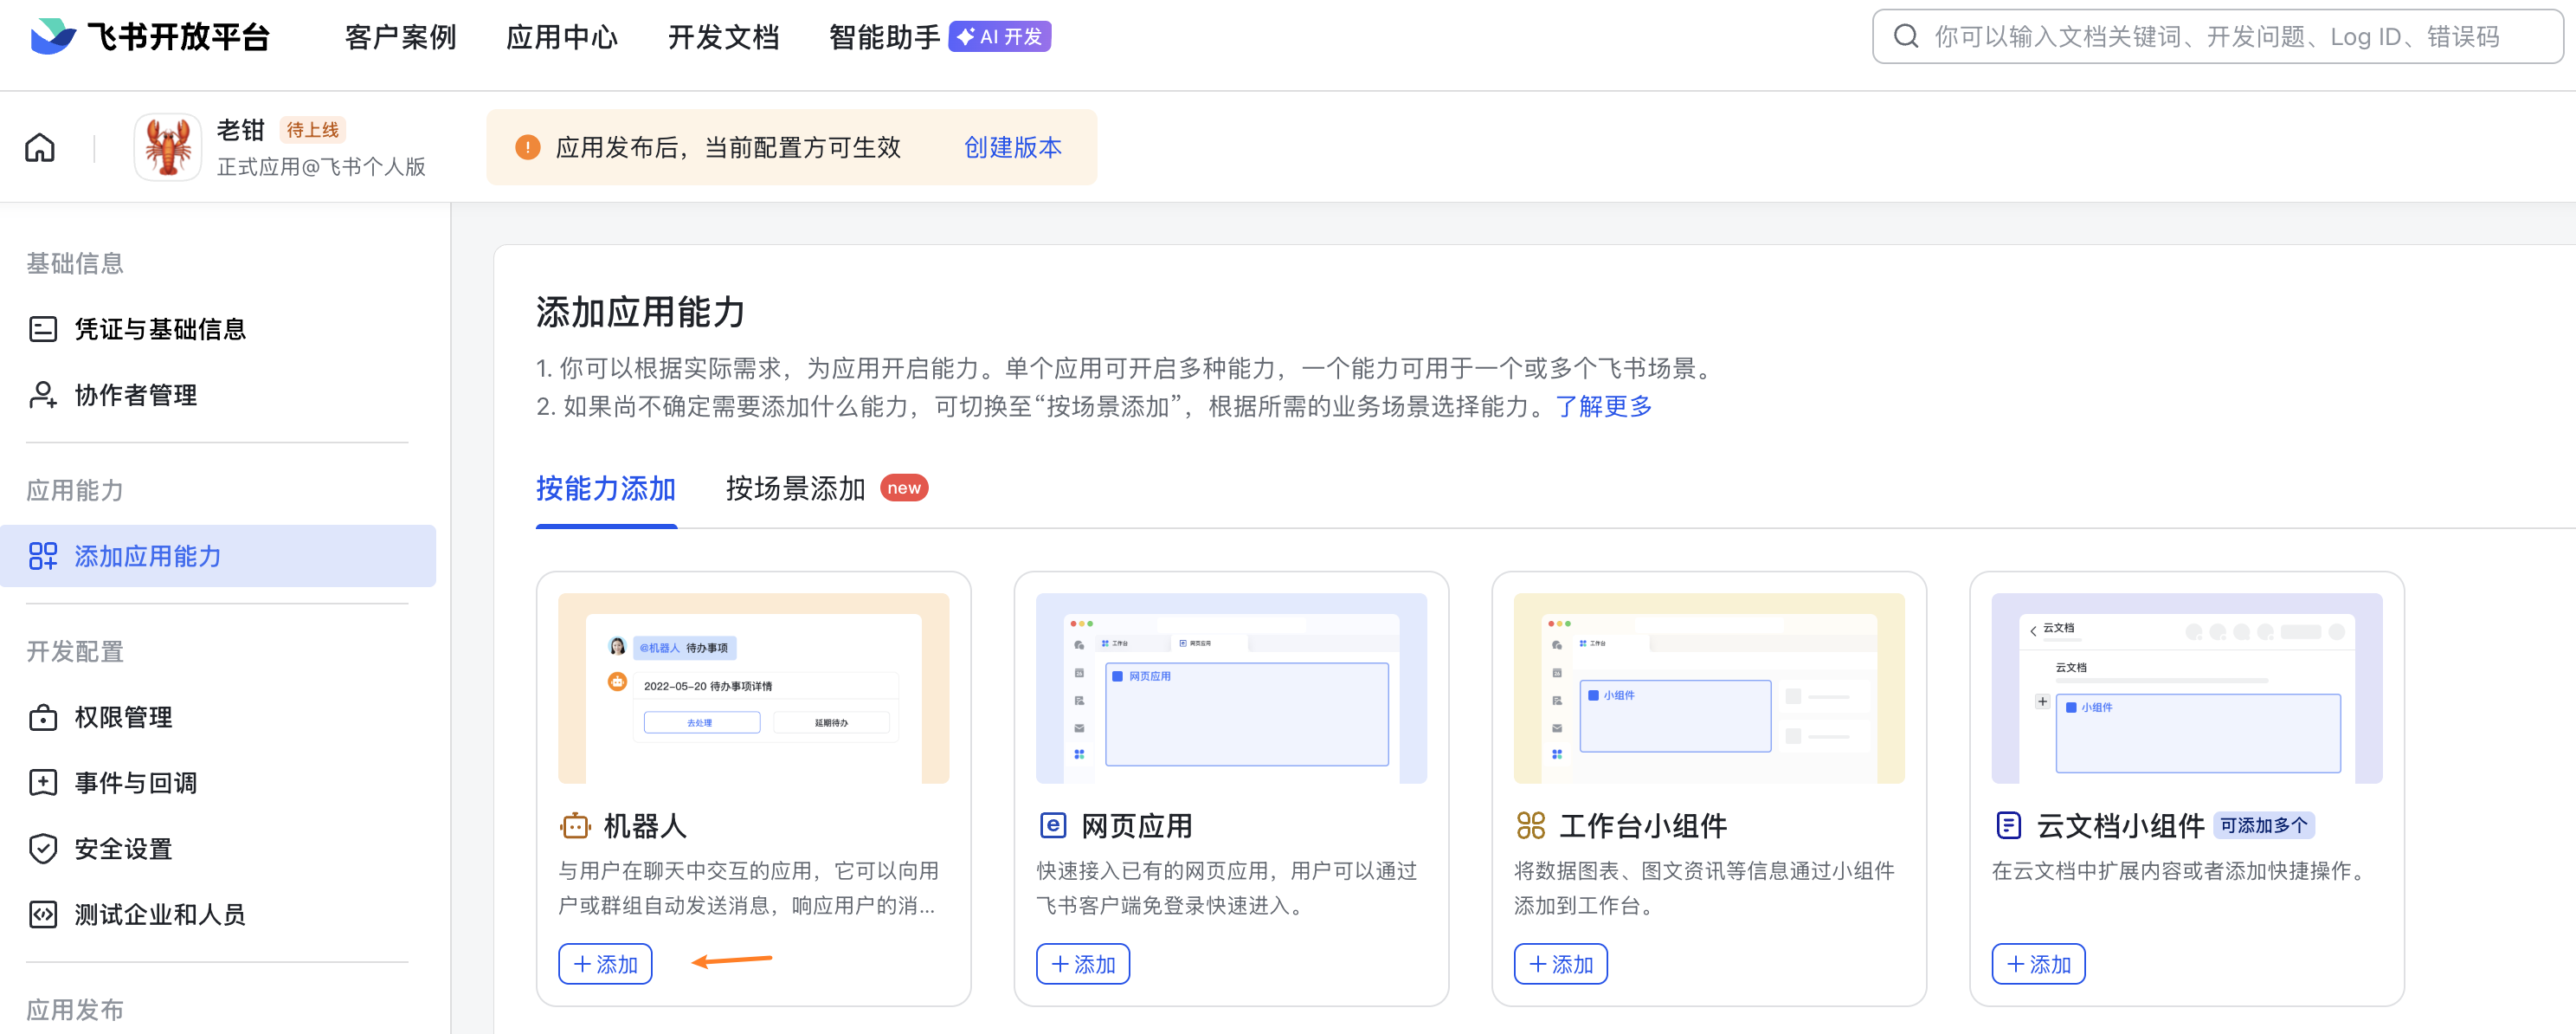Click the 云文档小组件 document icon
Viewport: 2576px width, 1034px height.
click(2008, 826)
